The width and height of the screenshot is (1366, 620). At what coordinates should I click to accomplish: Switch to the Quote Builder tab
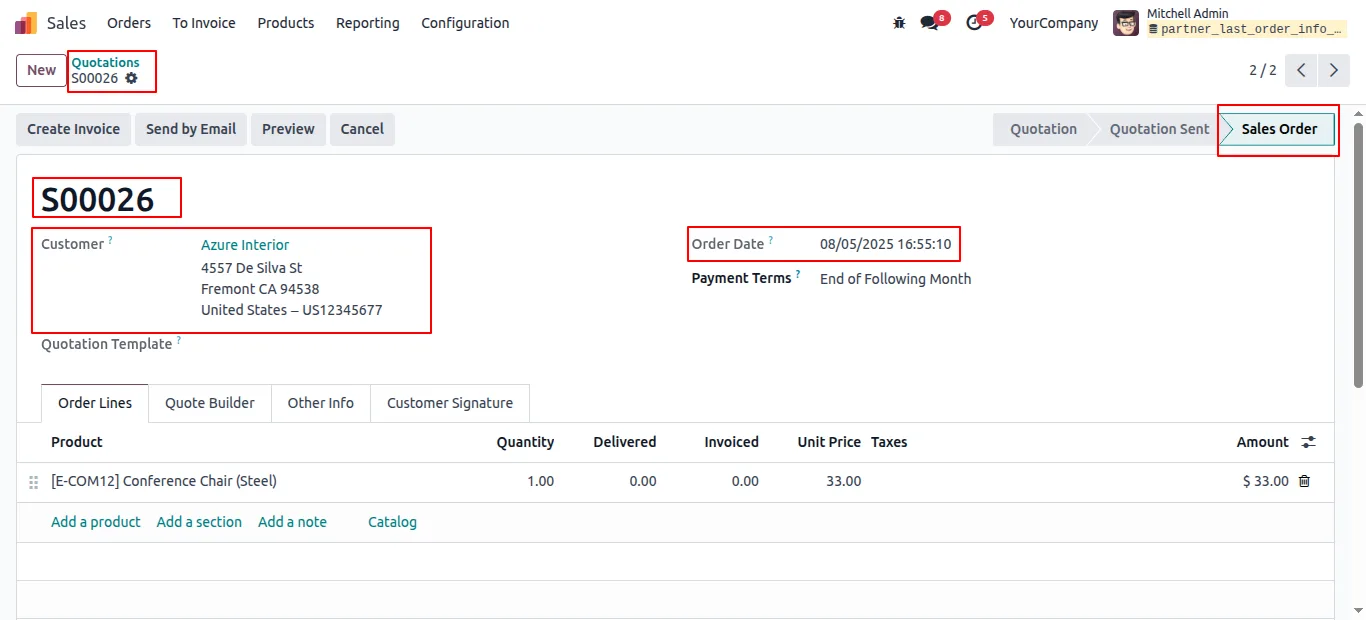pos(210,403)
